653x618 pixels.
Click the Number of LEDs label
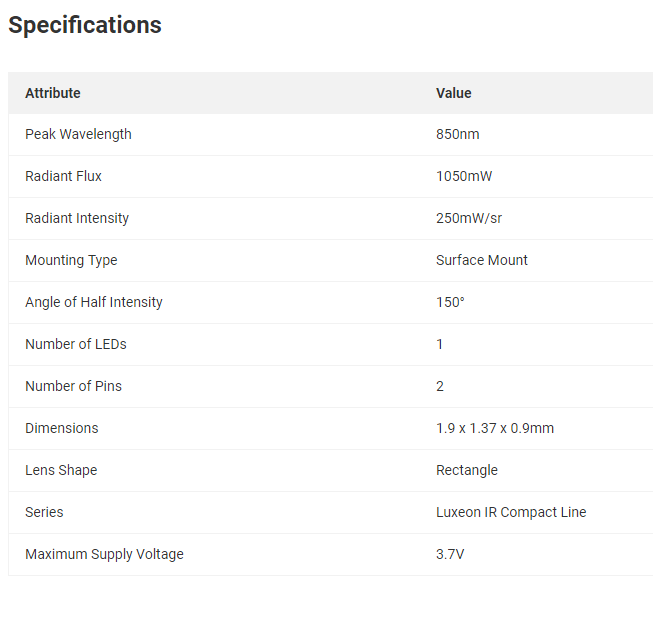tap(76, 344)
